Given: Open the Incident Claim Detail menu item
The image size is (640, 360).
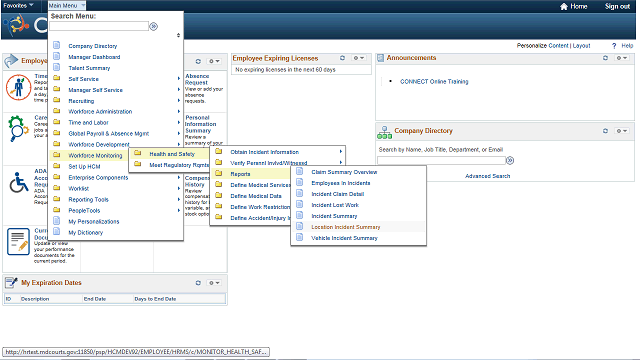Looking at the screenshot, I should click(x=337, y=194).
